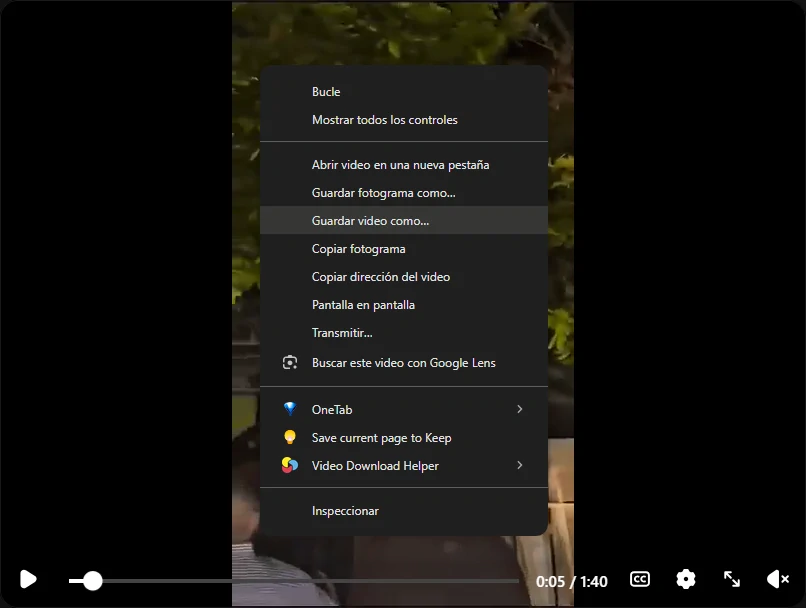Expand the OneTab submenu arrow
806x608 pixels.
[520, 409]
